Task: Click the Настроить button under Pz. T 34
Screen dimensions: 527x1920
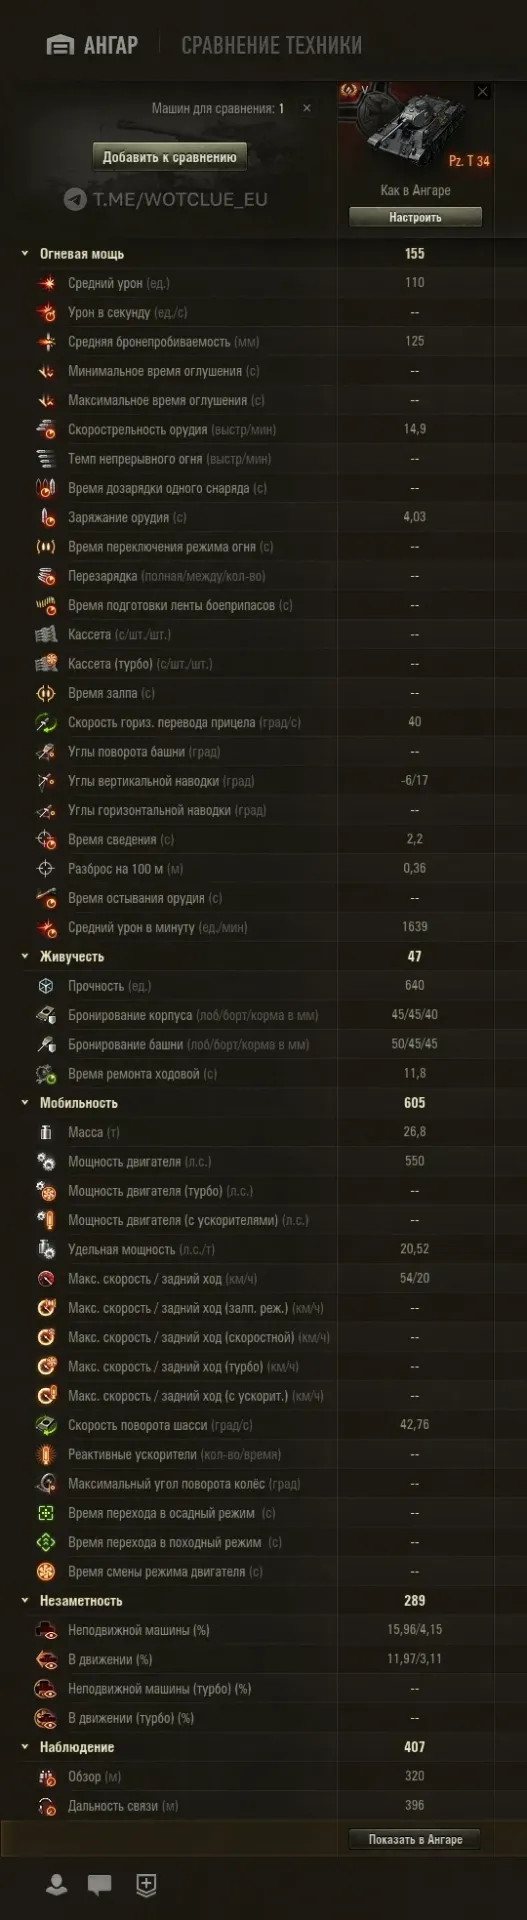Action: pos(415,217)
